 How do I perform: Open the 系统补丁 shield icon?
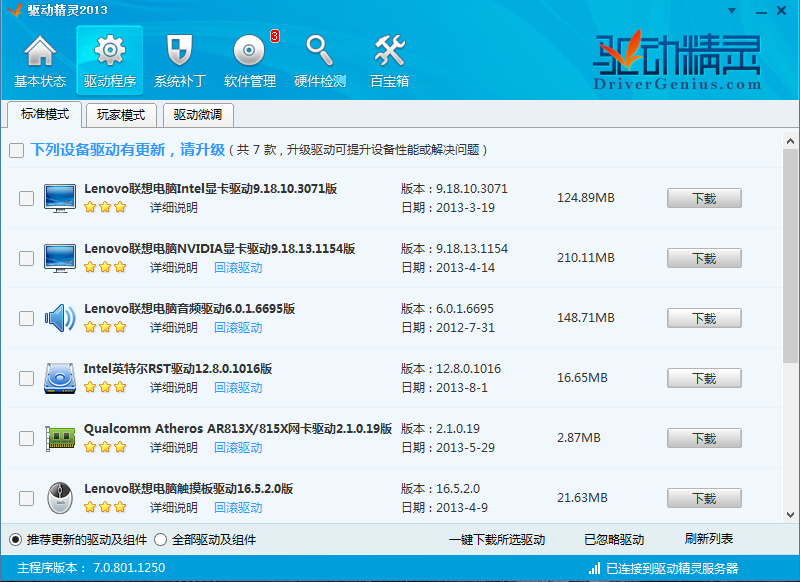(x=180, y=50)
